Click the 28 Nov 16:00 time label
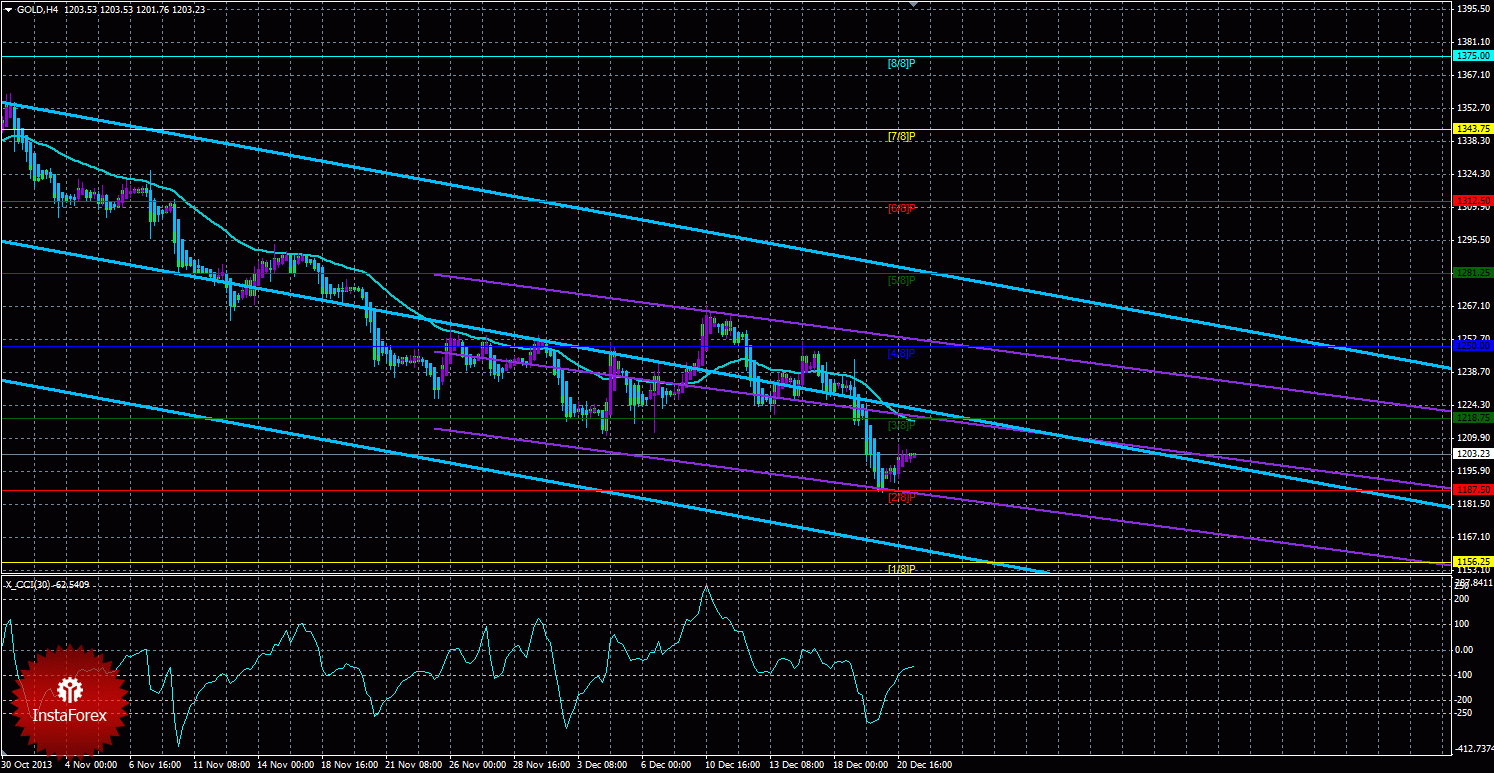Screen dimensions: 1494x773 (540, 765)
